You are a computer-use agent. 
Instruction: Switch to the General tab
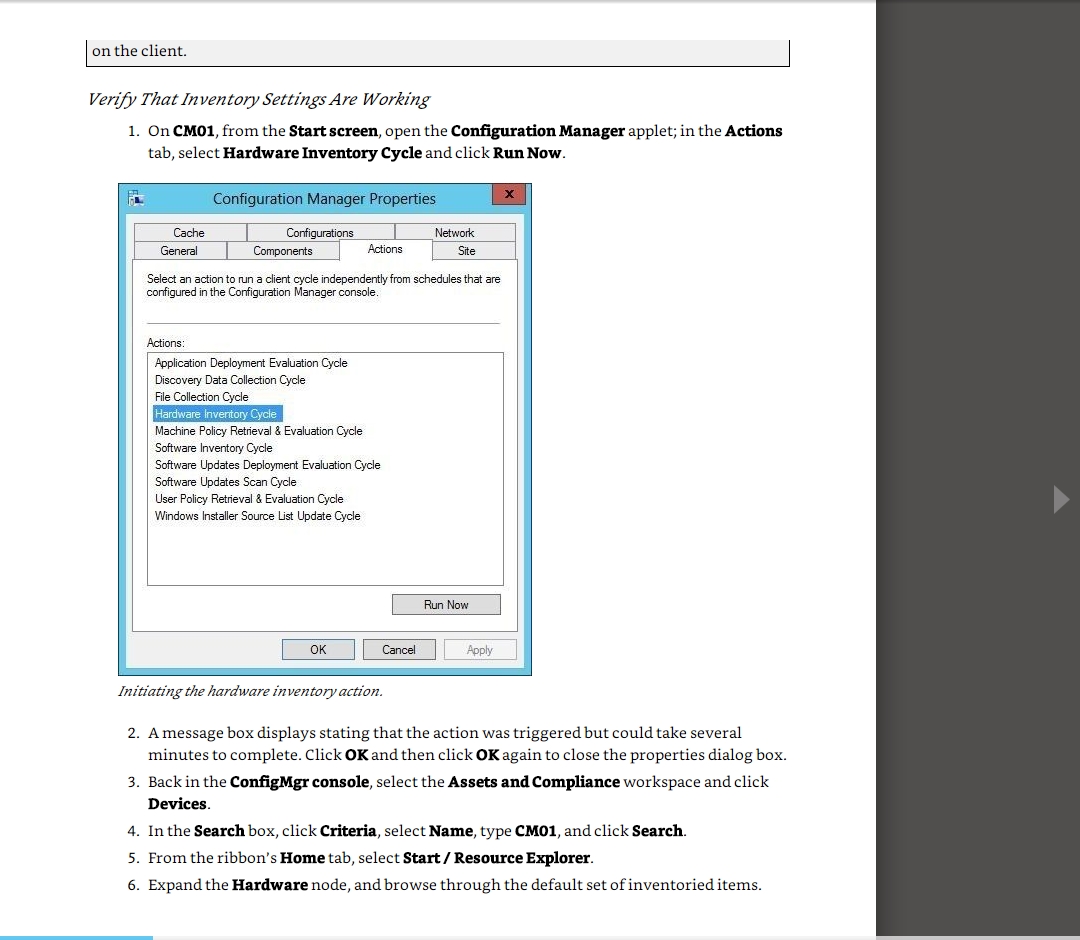[x=179, y=251]
